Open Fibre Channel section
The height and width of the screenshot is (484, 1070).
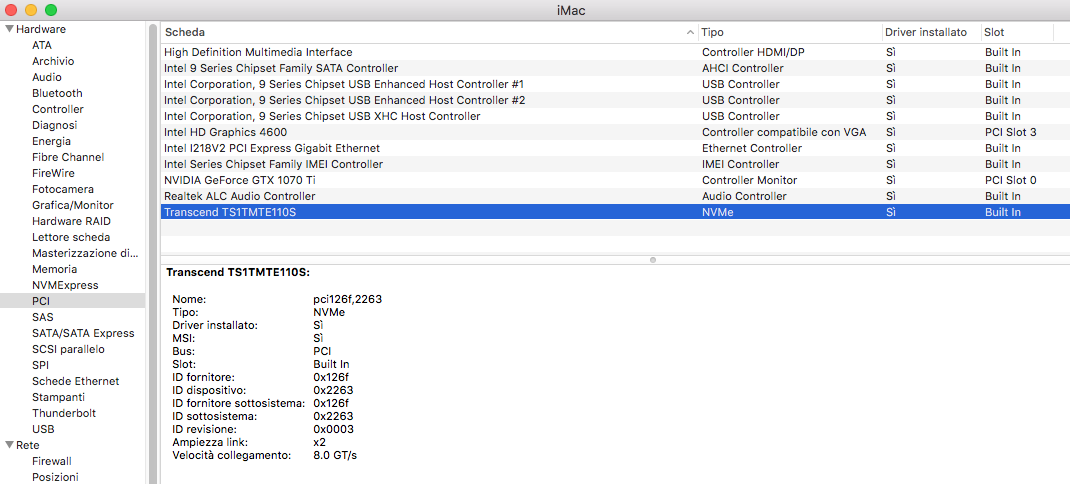(68, 157)
